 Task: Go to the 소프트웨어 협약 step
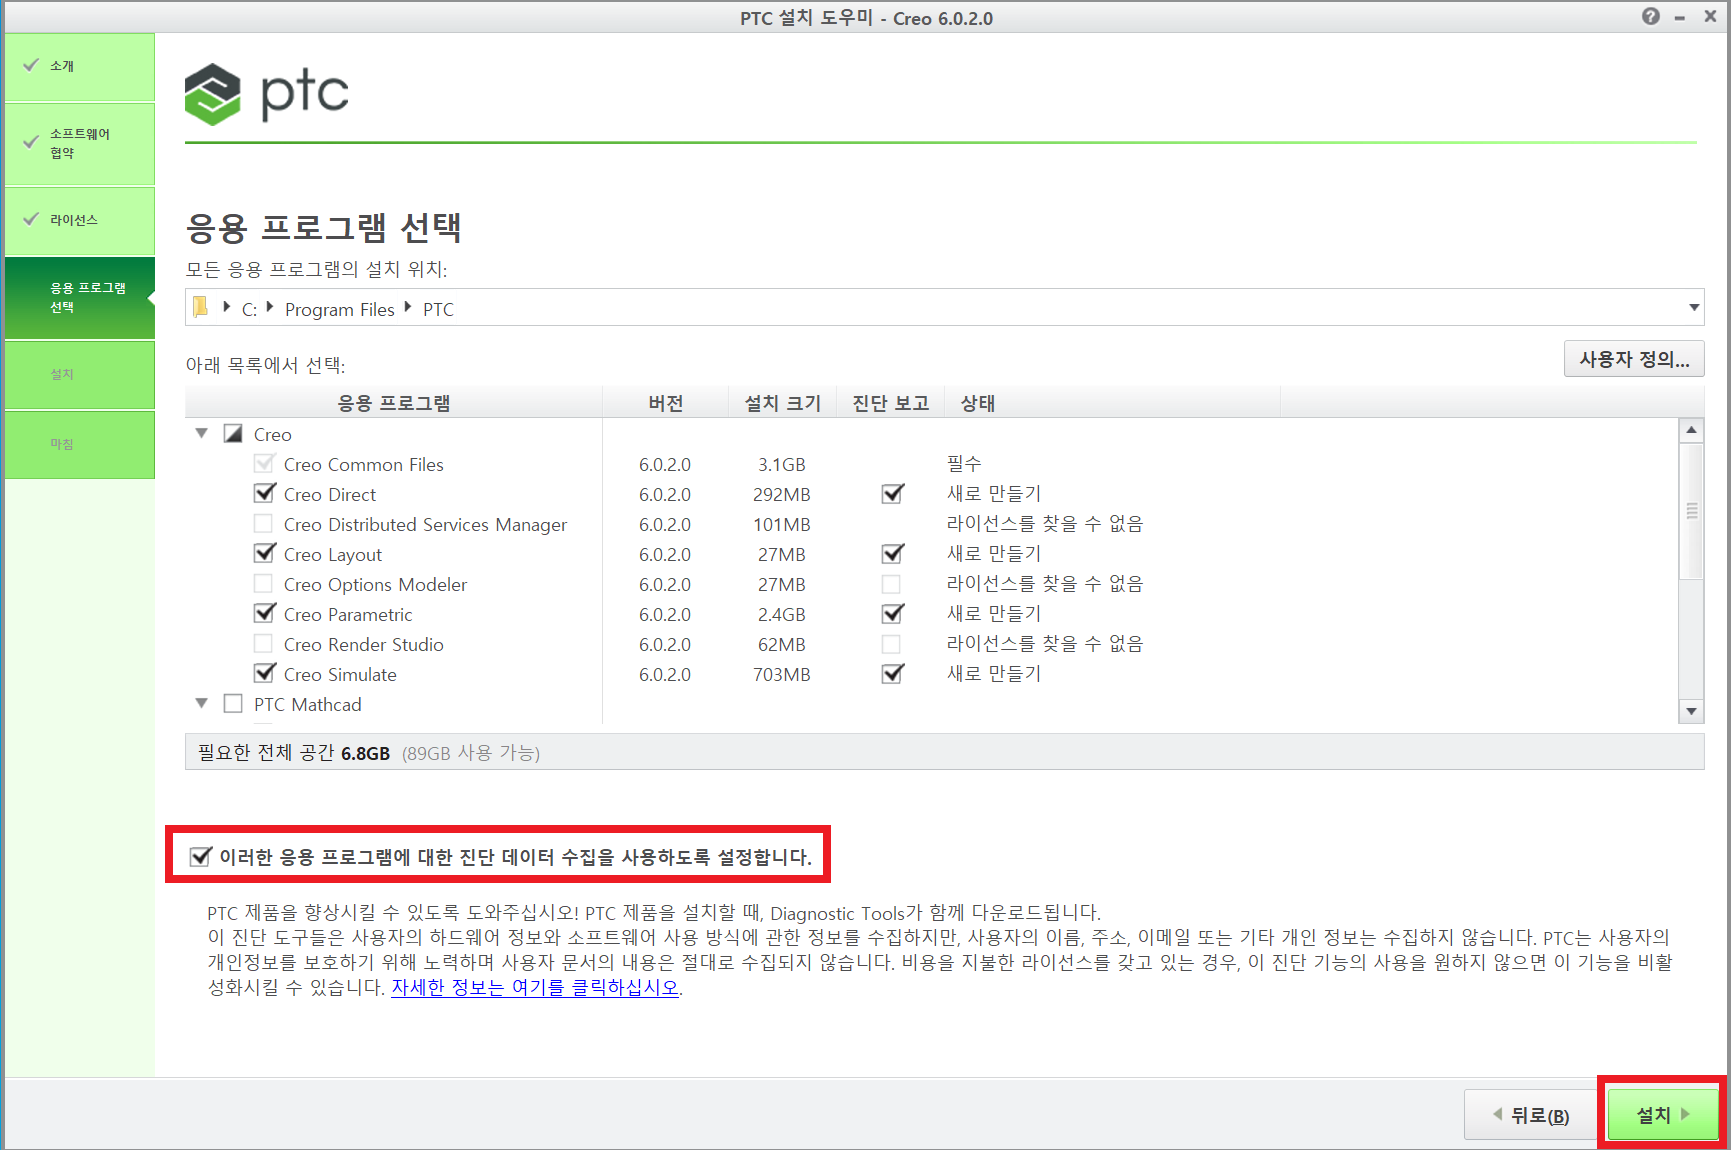[x=80, y=143]
